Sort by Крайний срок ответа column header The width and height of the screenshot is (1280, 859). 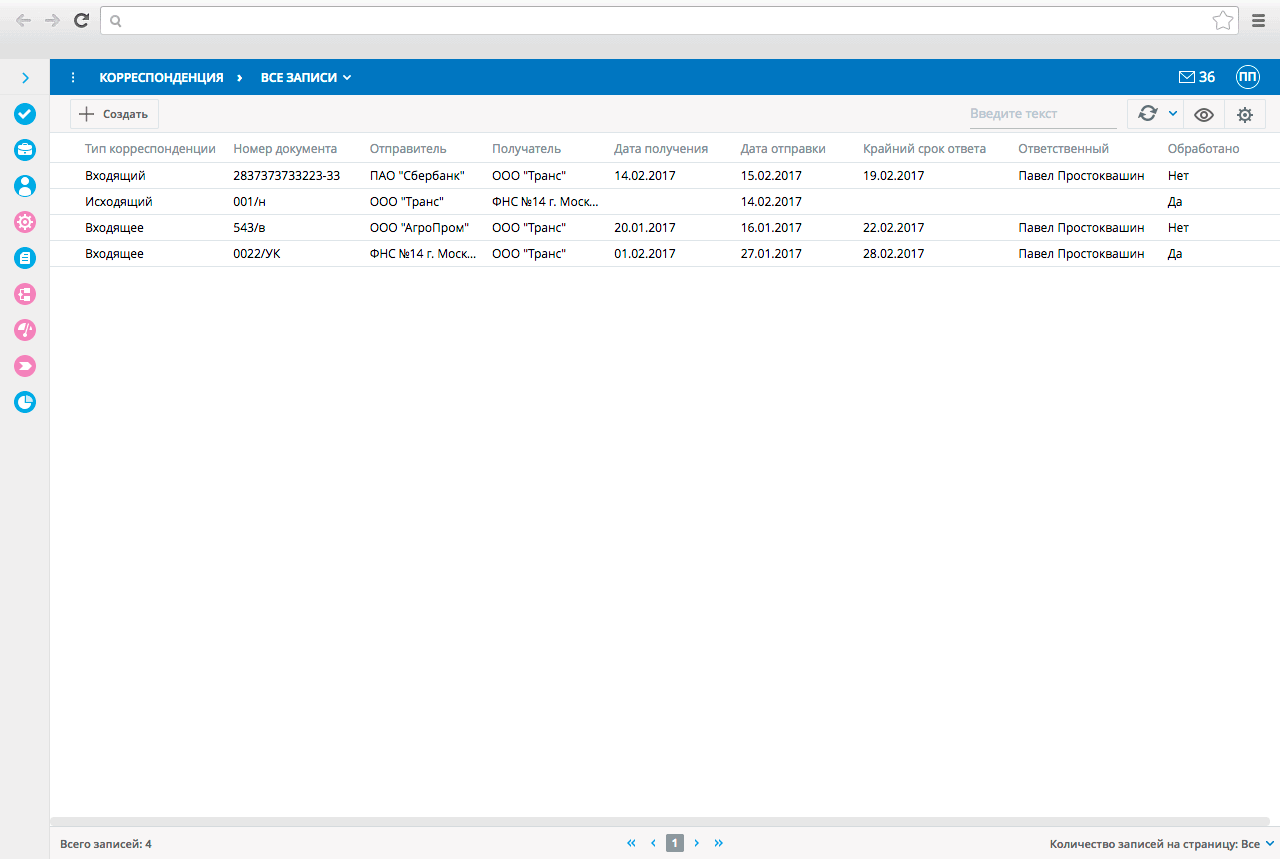click(924, 149)
